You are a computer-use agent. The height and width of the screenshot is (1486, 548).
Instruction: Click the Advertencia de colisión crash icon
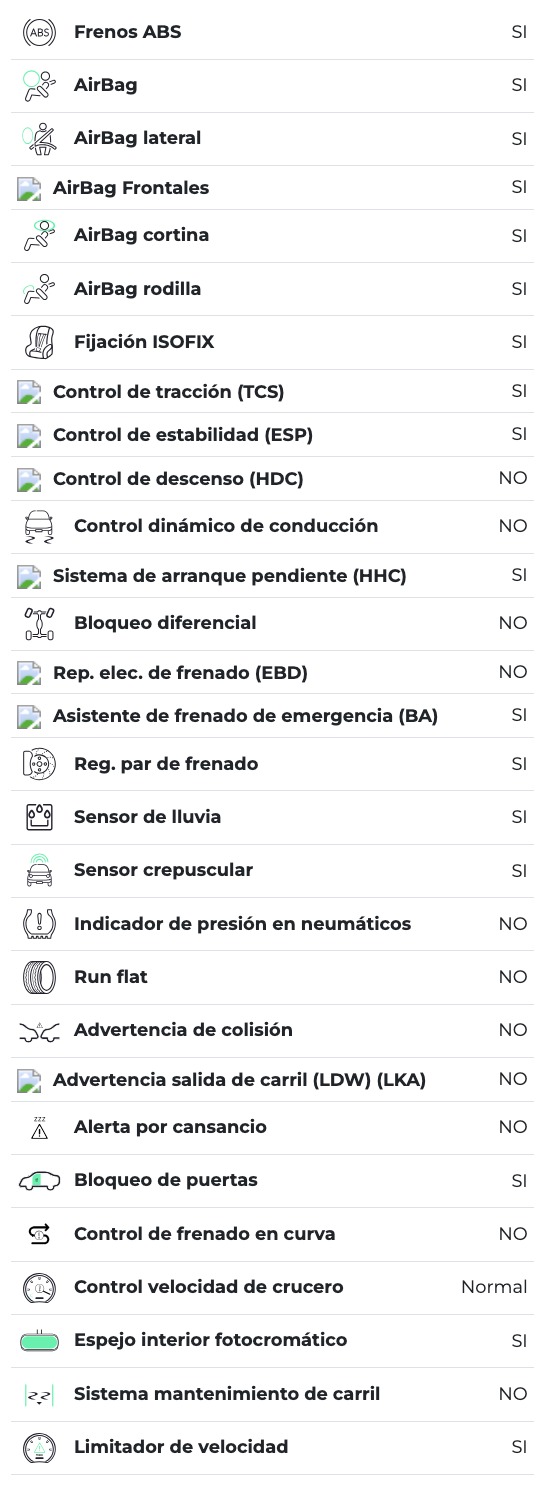click(40, 1031)
